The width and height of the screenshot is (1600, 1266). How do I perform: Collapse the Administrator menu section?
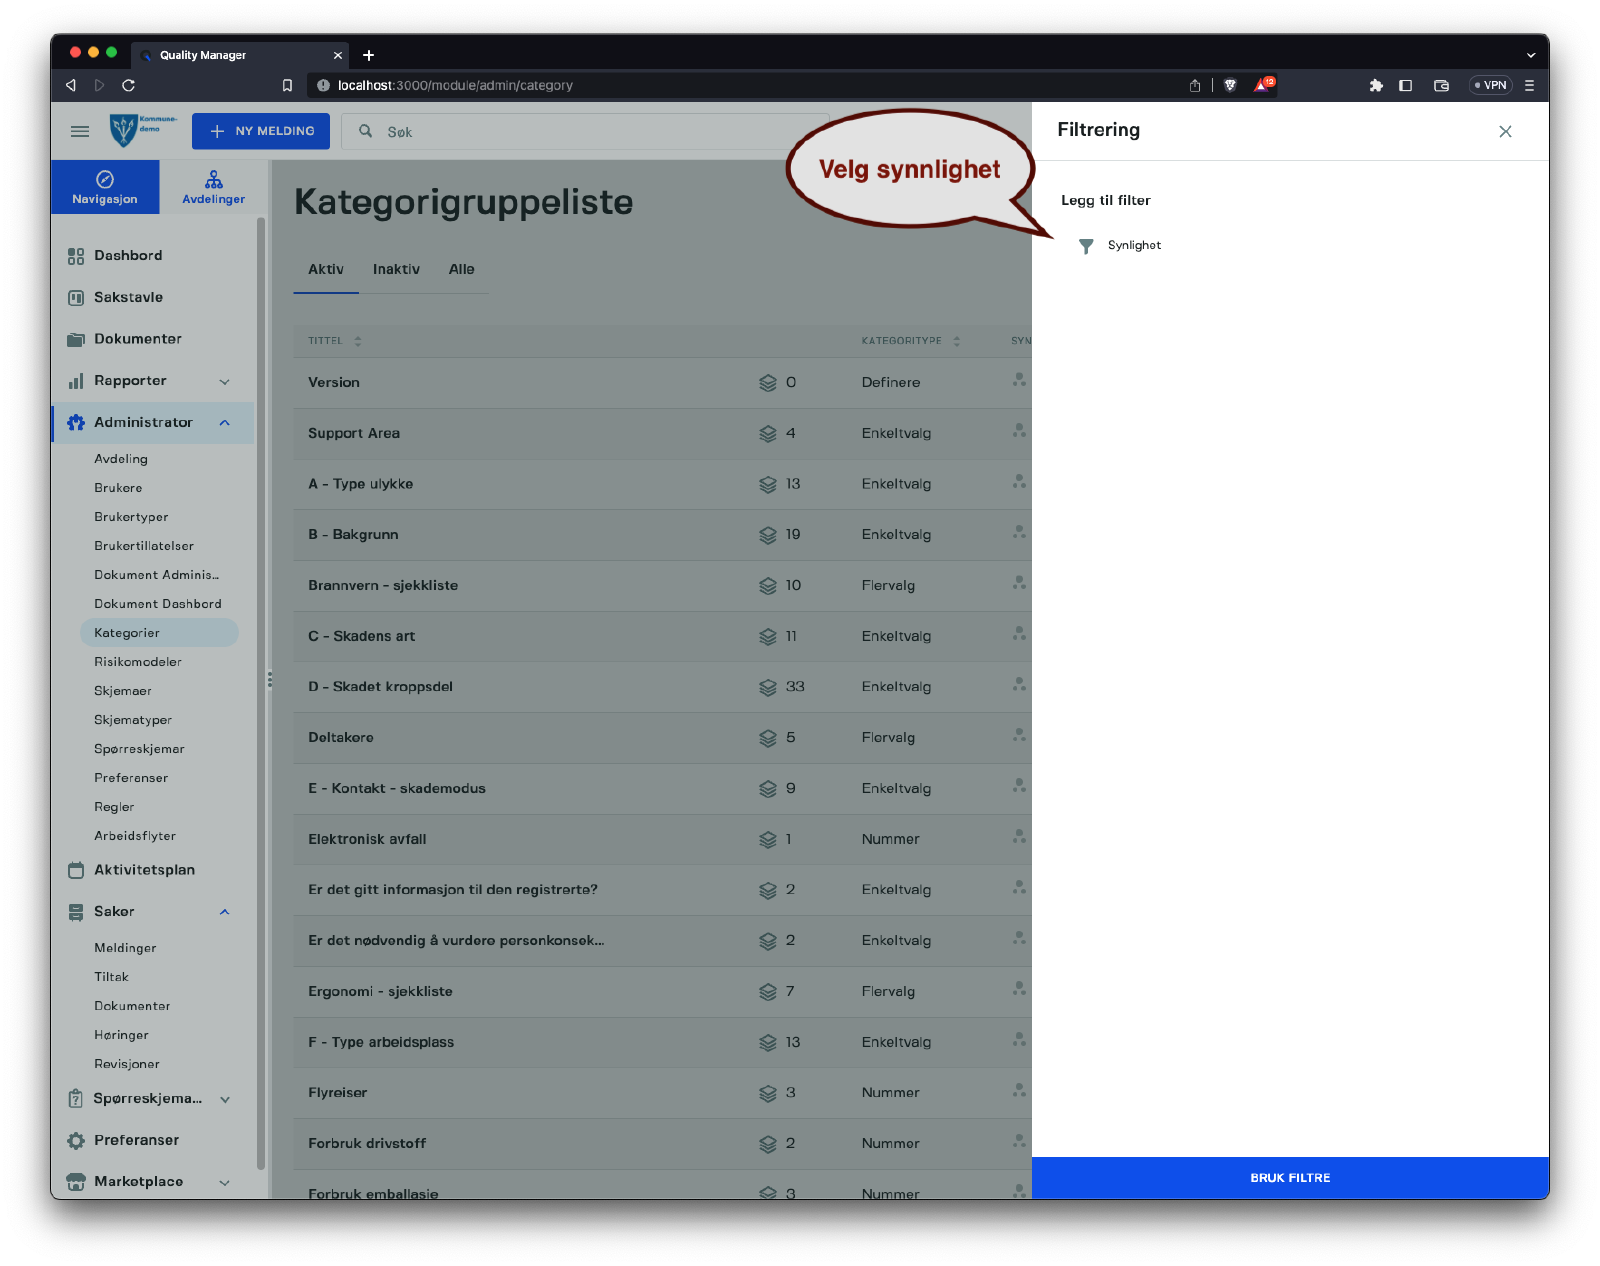point(225,423)
